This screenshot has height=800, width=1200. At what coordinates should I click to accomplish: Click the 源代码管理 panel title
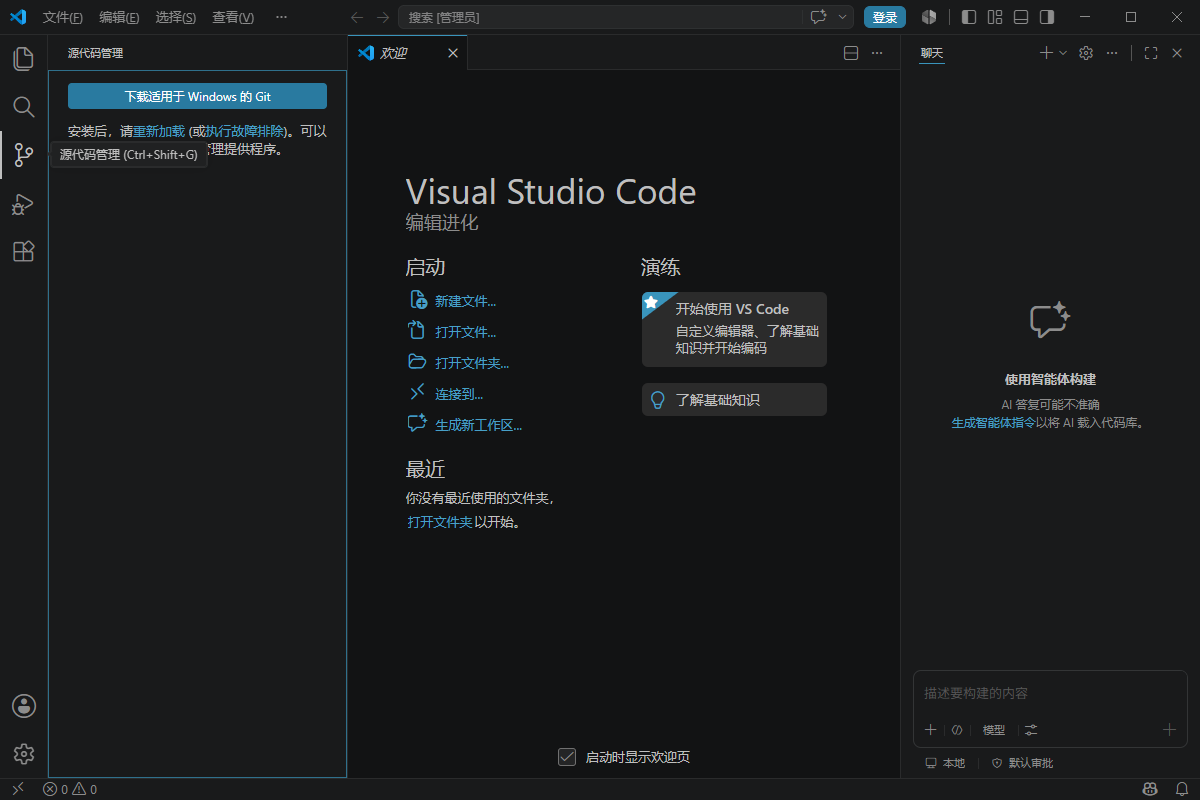tap(95, 53)
